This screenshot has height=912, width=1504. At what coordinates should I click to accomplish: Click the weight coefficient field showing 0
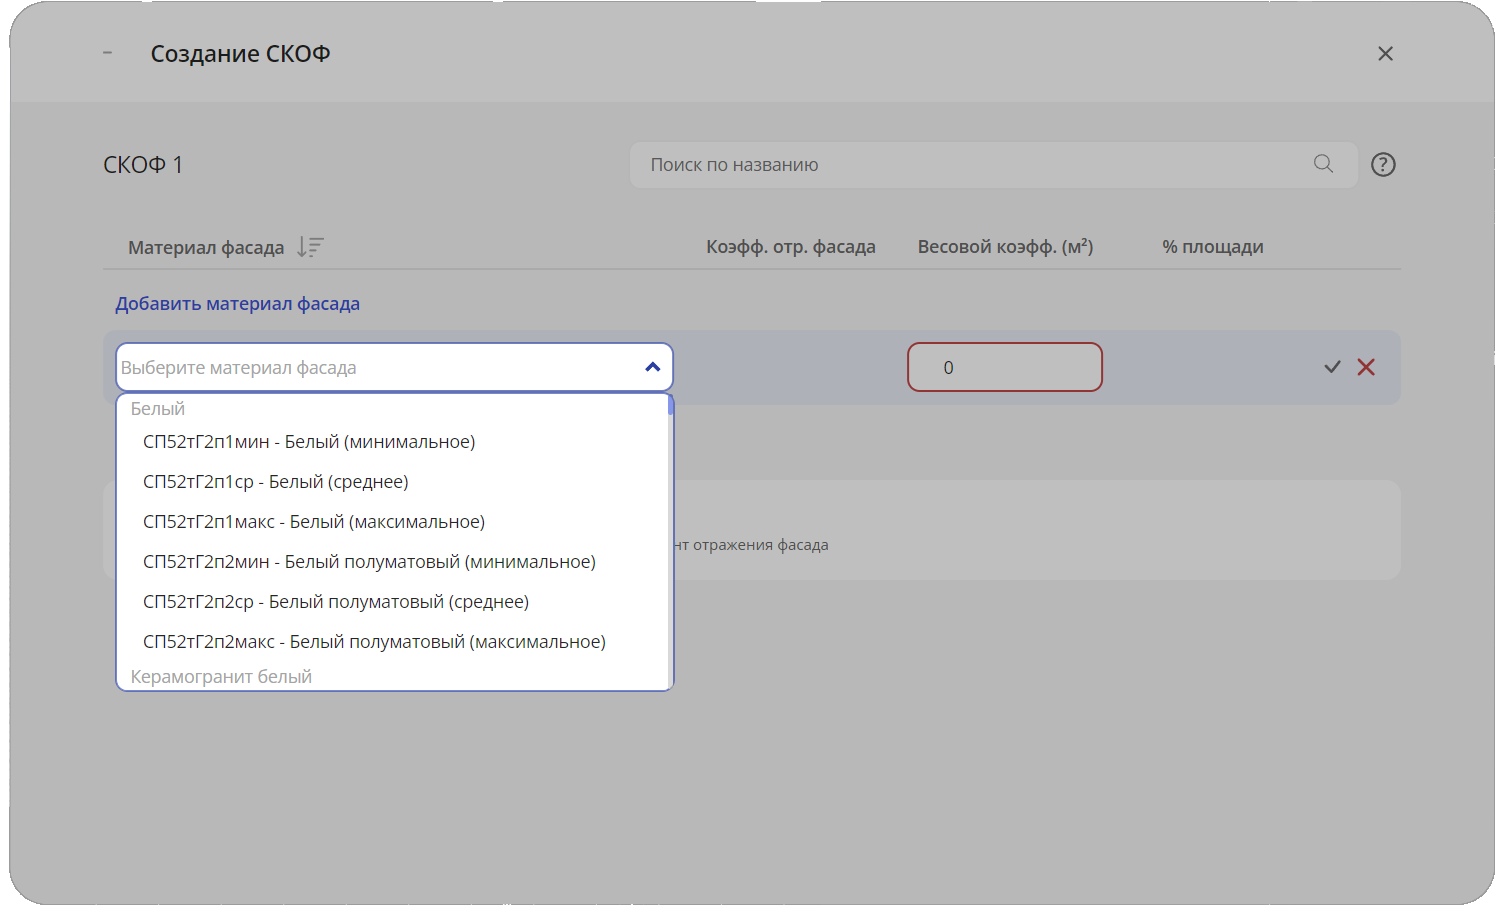[1004, 367]
